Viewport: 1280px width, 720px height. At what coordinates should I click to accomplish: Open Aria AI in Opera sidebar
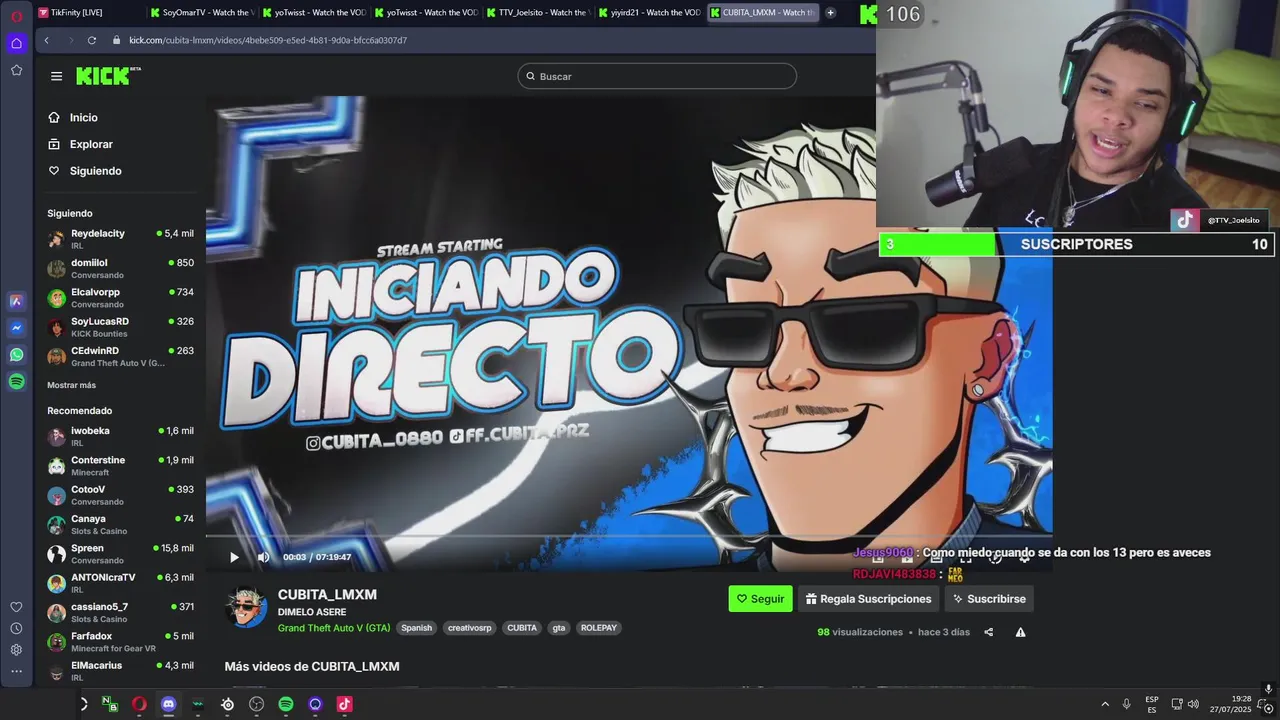pos(16,300)
